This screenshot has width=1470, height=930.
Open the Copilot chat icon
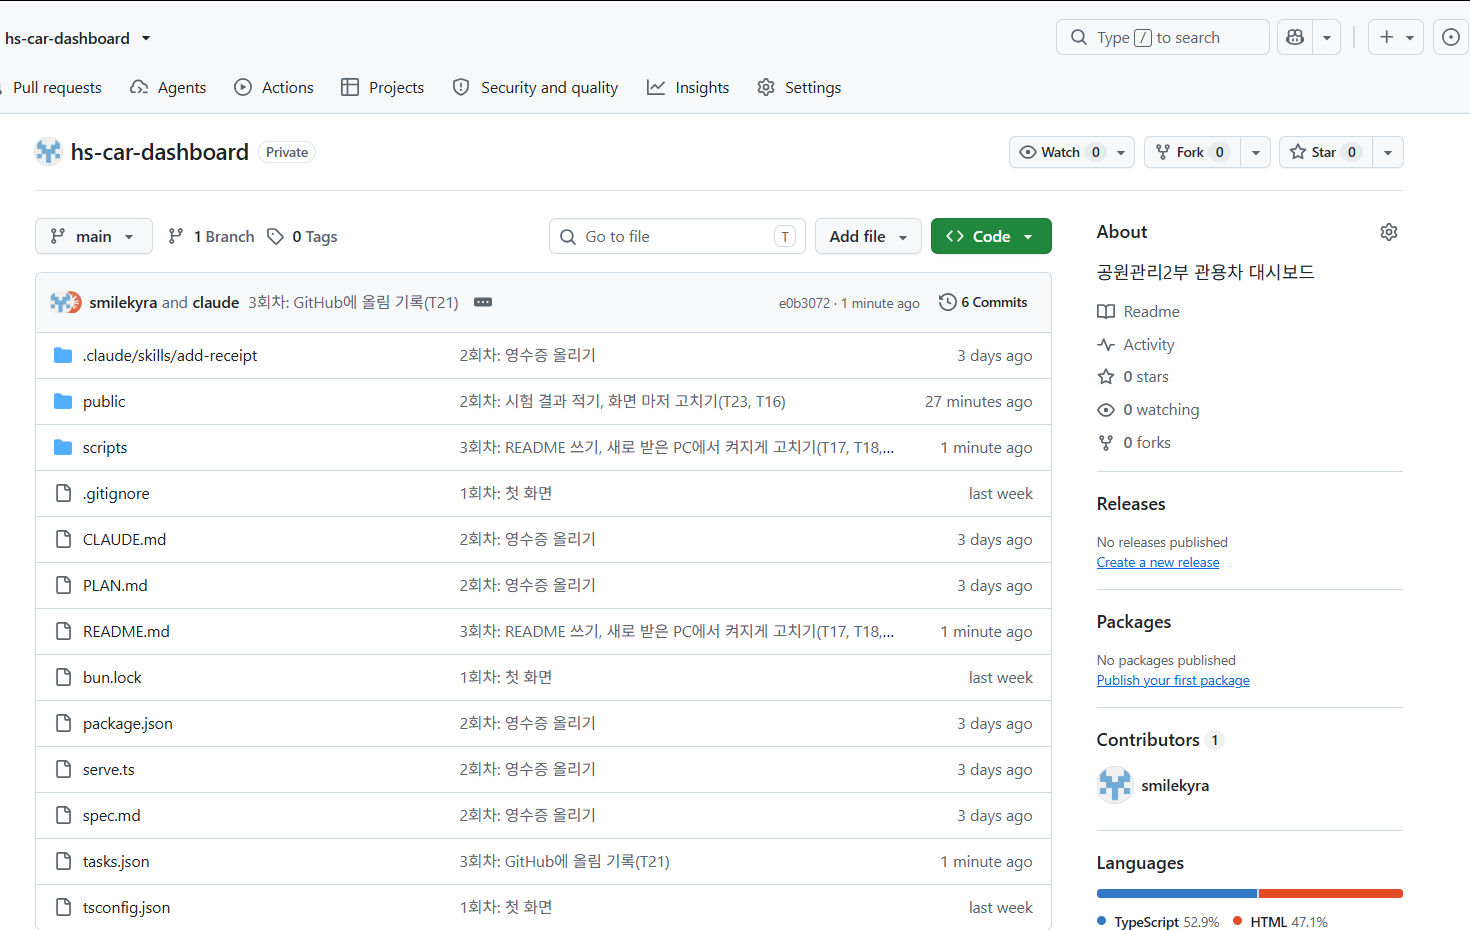(1295, 37)
